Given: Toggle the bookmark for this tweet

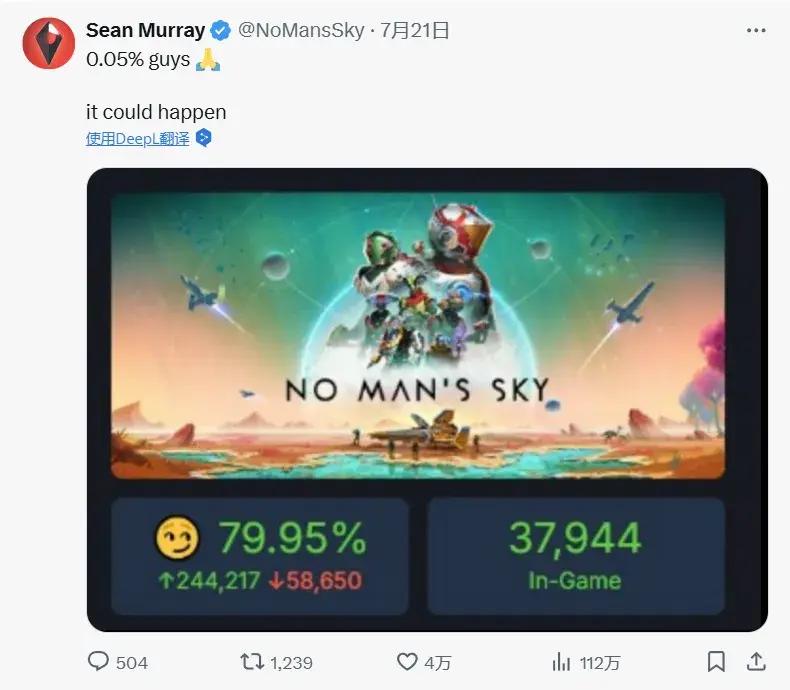Looking at the screenshot, I should (716, 662).
